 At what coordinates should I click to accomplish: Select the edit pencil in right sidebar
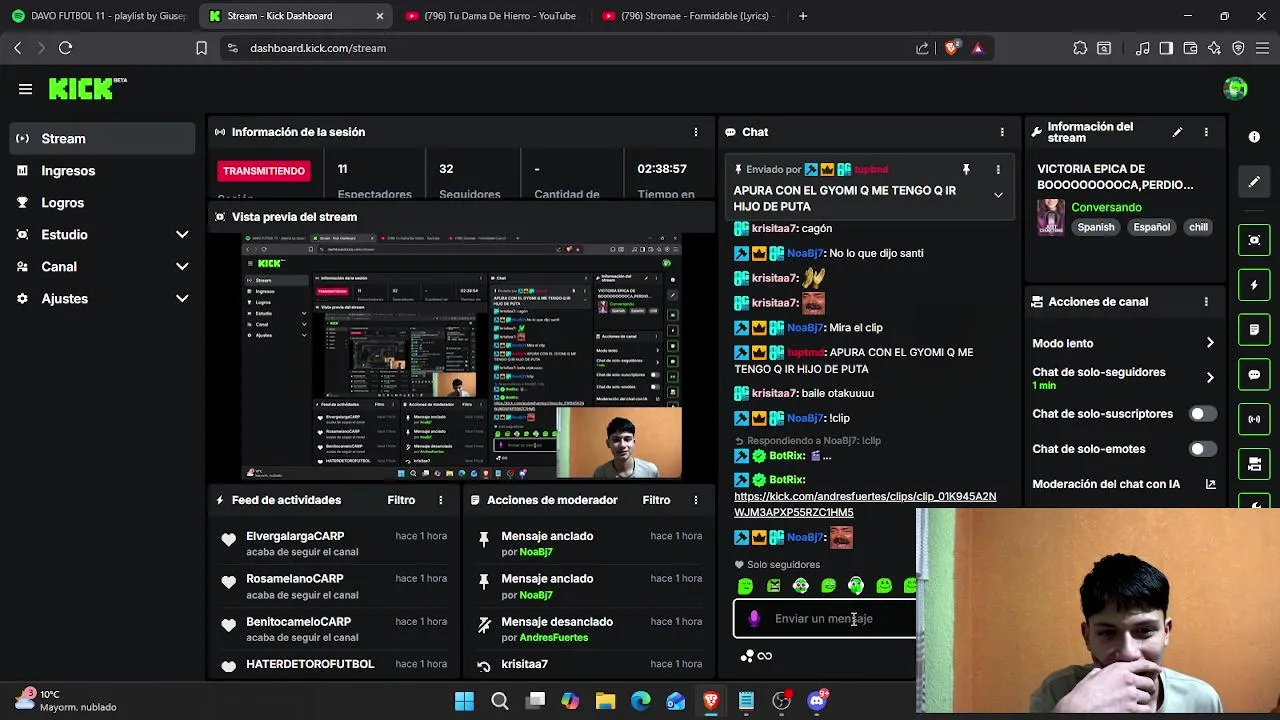point(1254,182)
